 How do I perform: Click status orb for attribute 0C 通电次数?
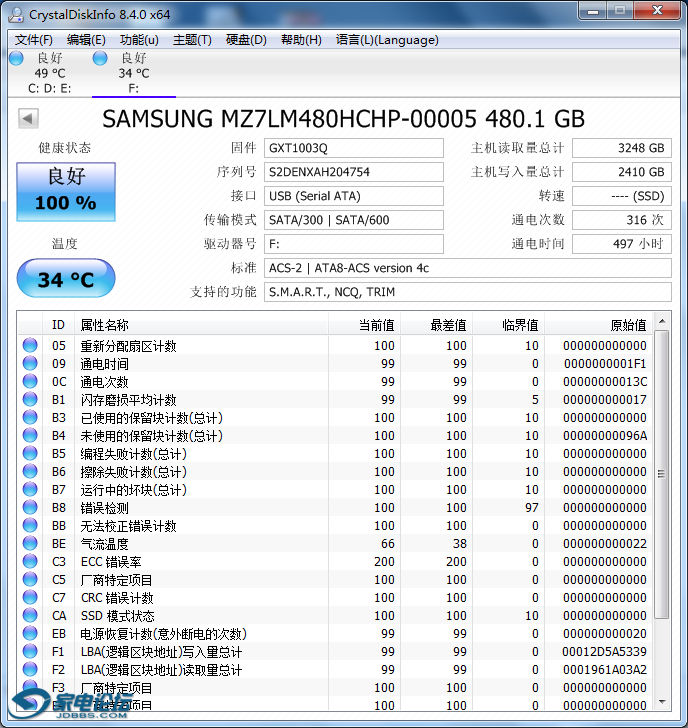coord(30,381)
